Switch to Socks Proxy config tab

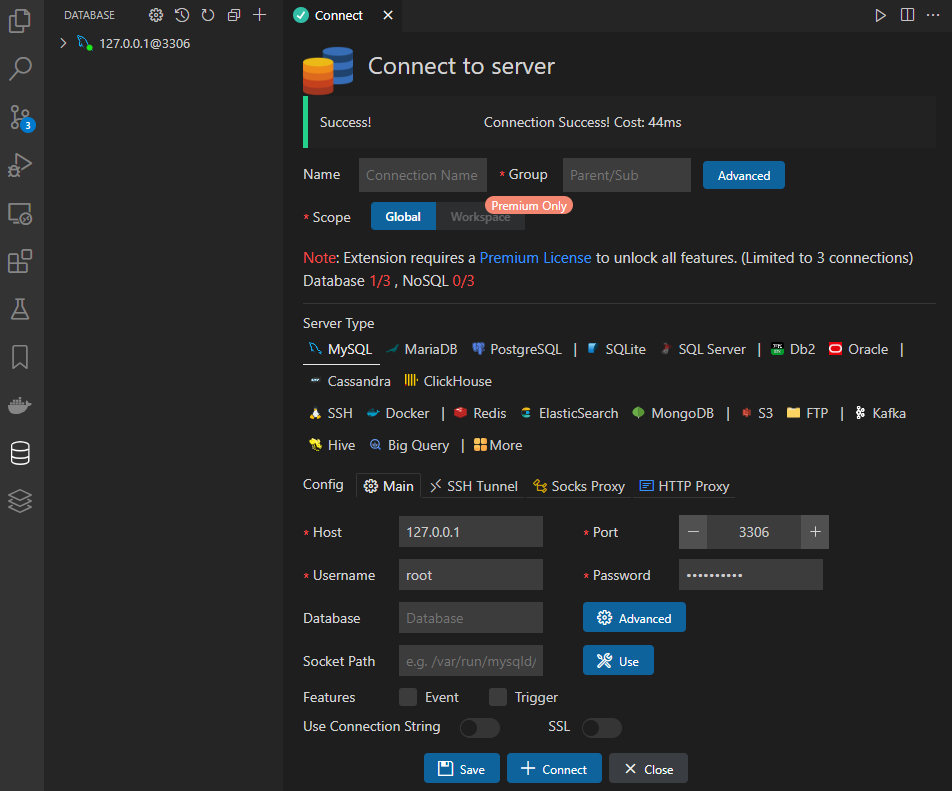point(579,486)
